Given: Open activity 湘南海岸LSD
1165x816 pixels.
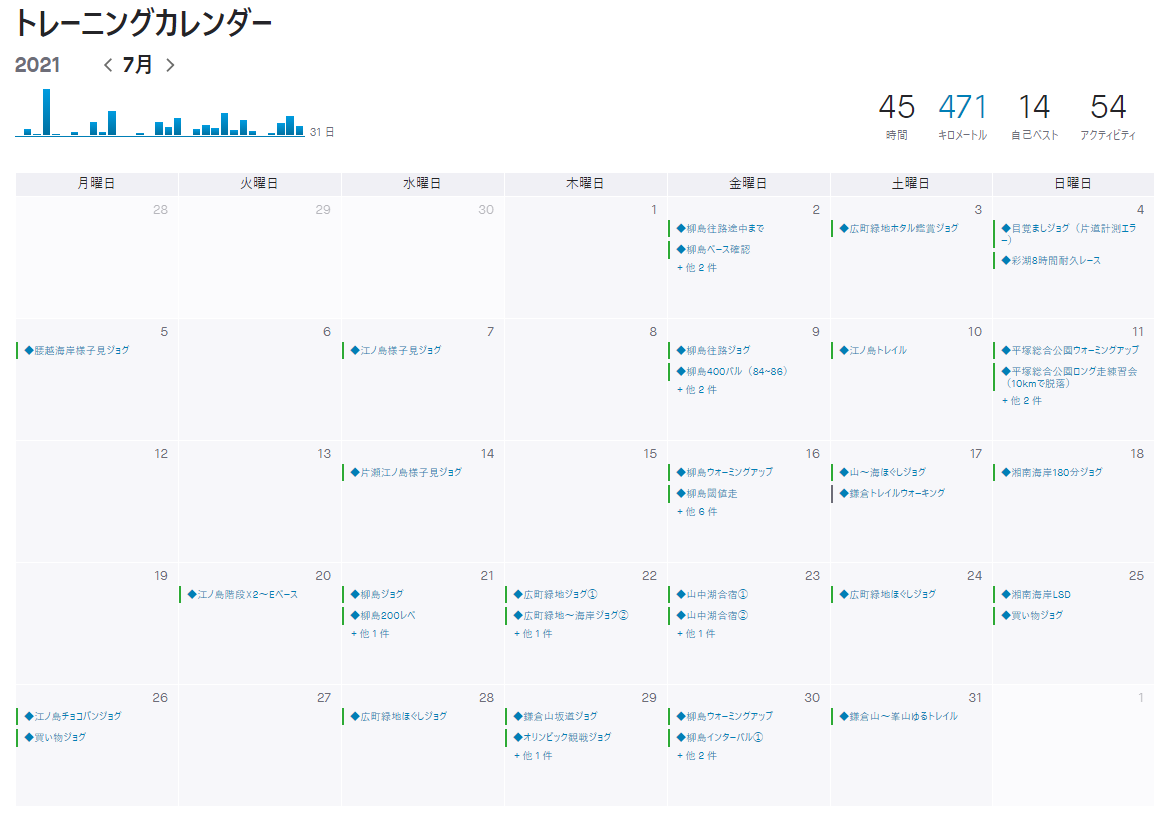Looking at the screenshot, I should pyautogui.click(x=1036, y=595).
